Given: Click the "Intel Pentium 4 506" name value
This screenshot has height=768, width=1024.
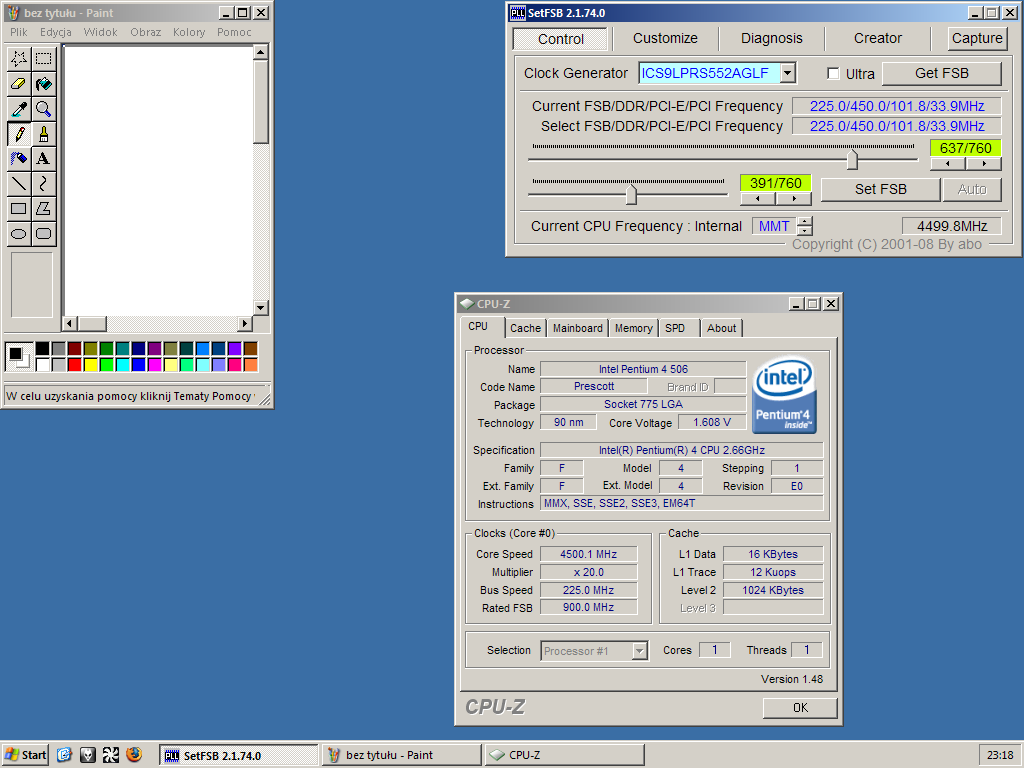Looking at the screenshot, I should (x=643, y=369).
